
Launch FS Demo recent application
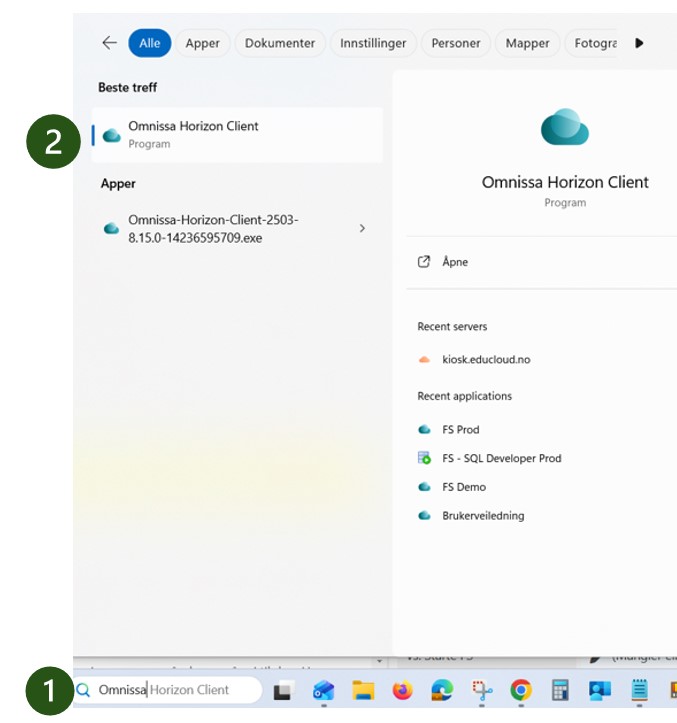[x=464, y=487]
